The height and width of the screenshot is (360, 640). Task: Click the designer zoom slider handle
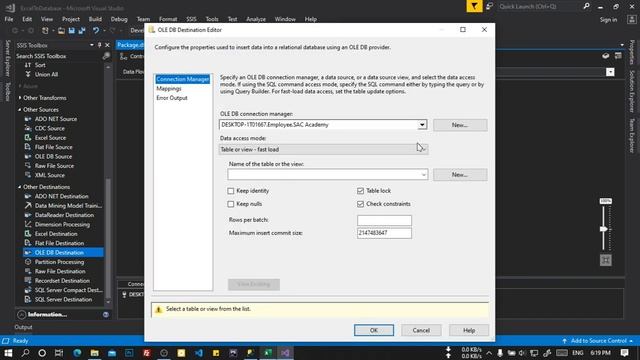pyautogui.click(x=604, y=229)
